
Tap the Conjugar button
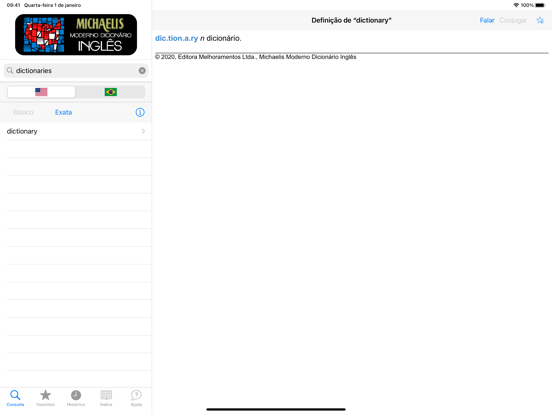pyautogui.click(x=513, y=20)
